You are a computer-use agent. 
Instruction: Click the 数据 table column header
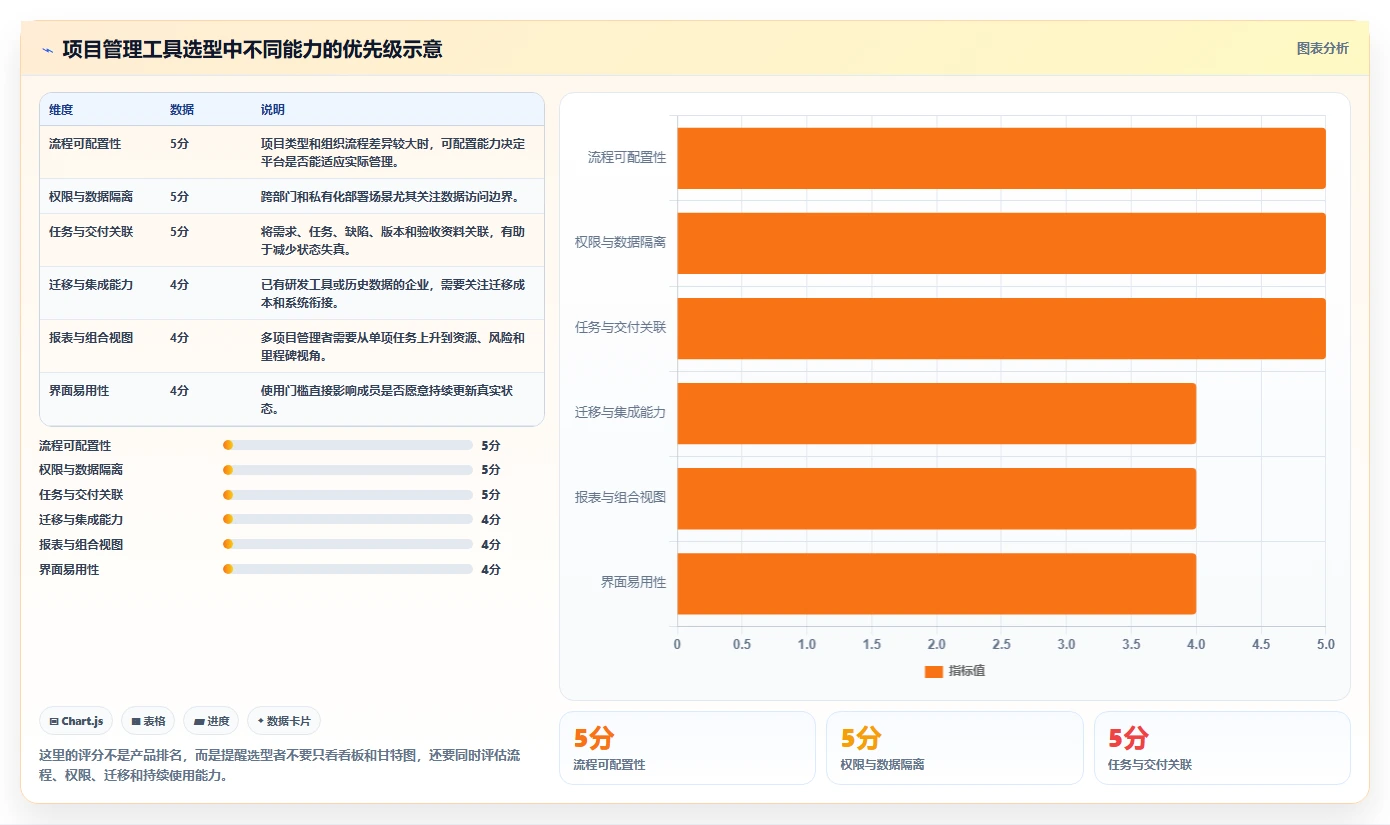[x=182, y=110]
